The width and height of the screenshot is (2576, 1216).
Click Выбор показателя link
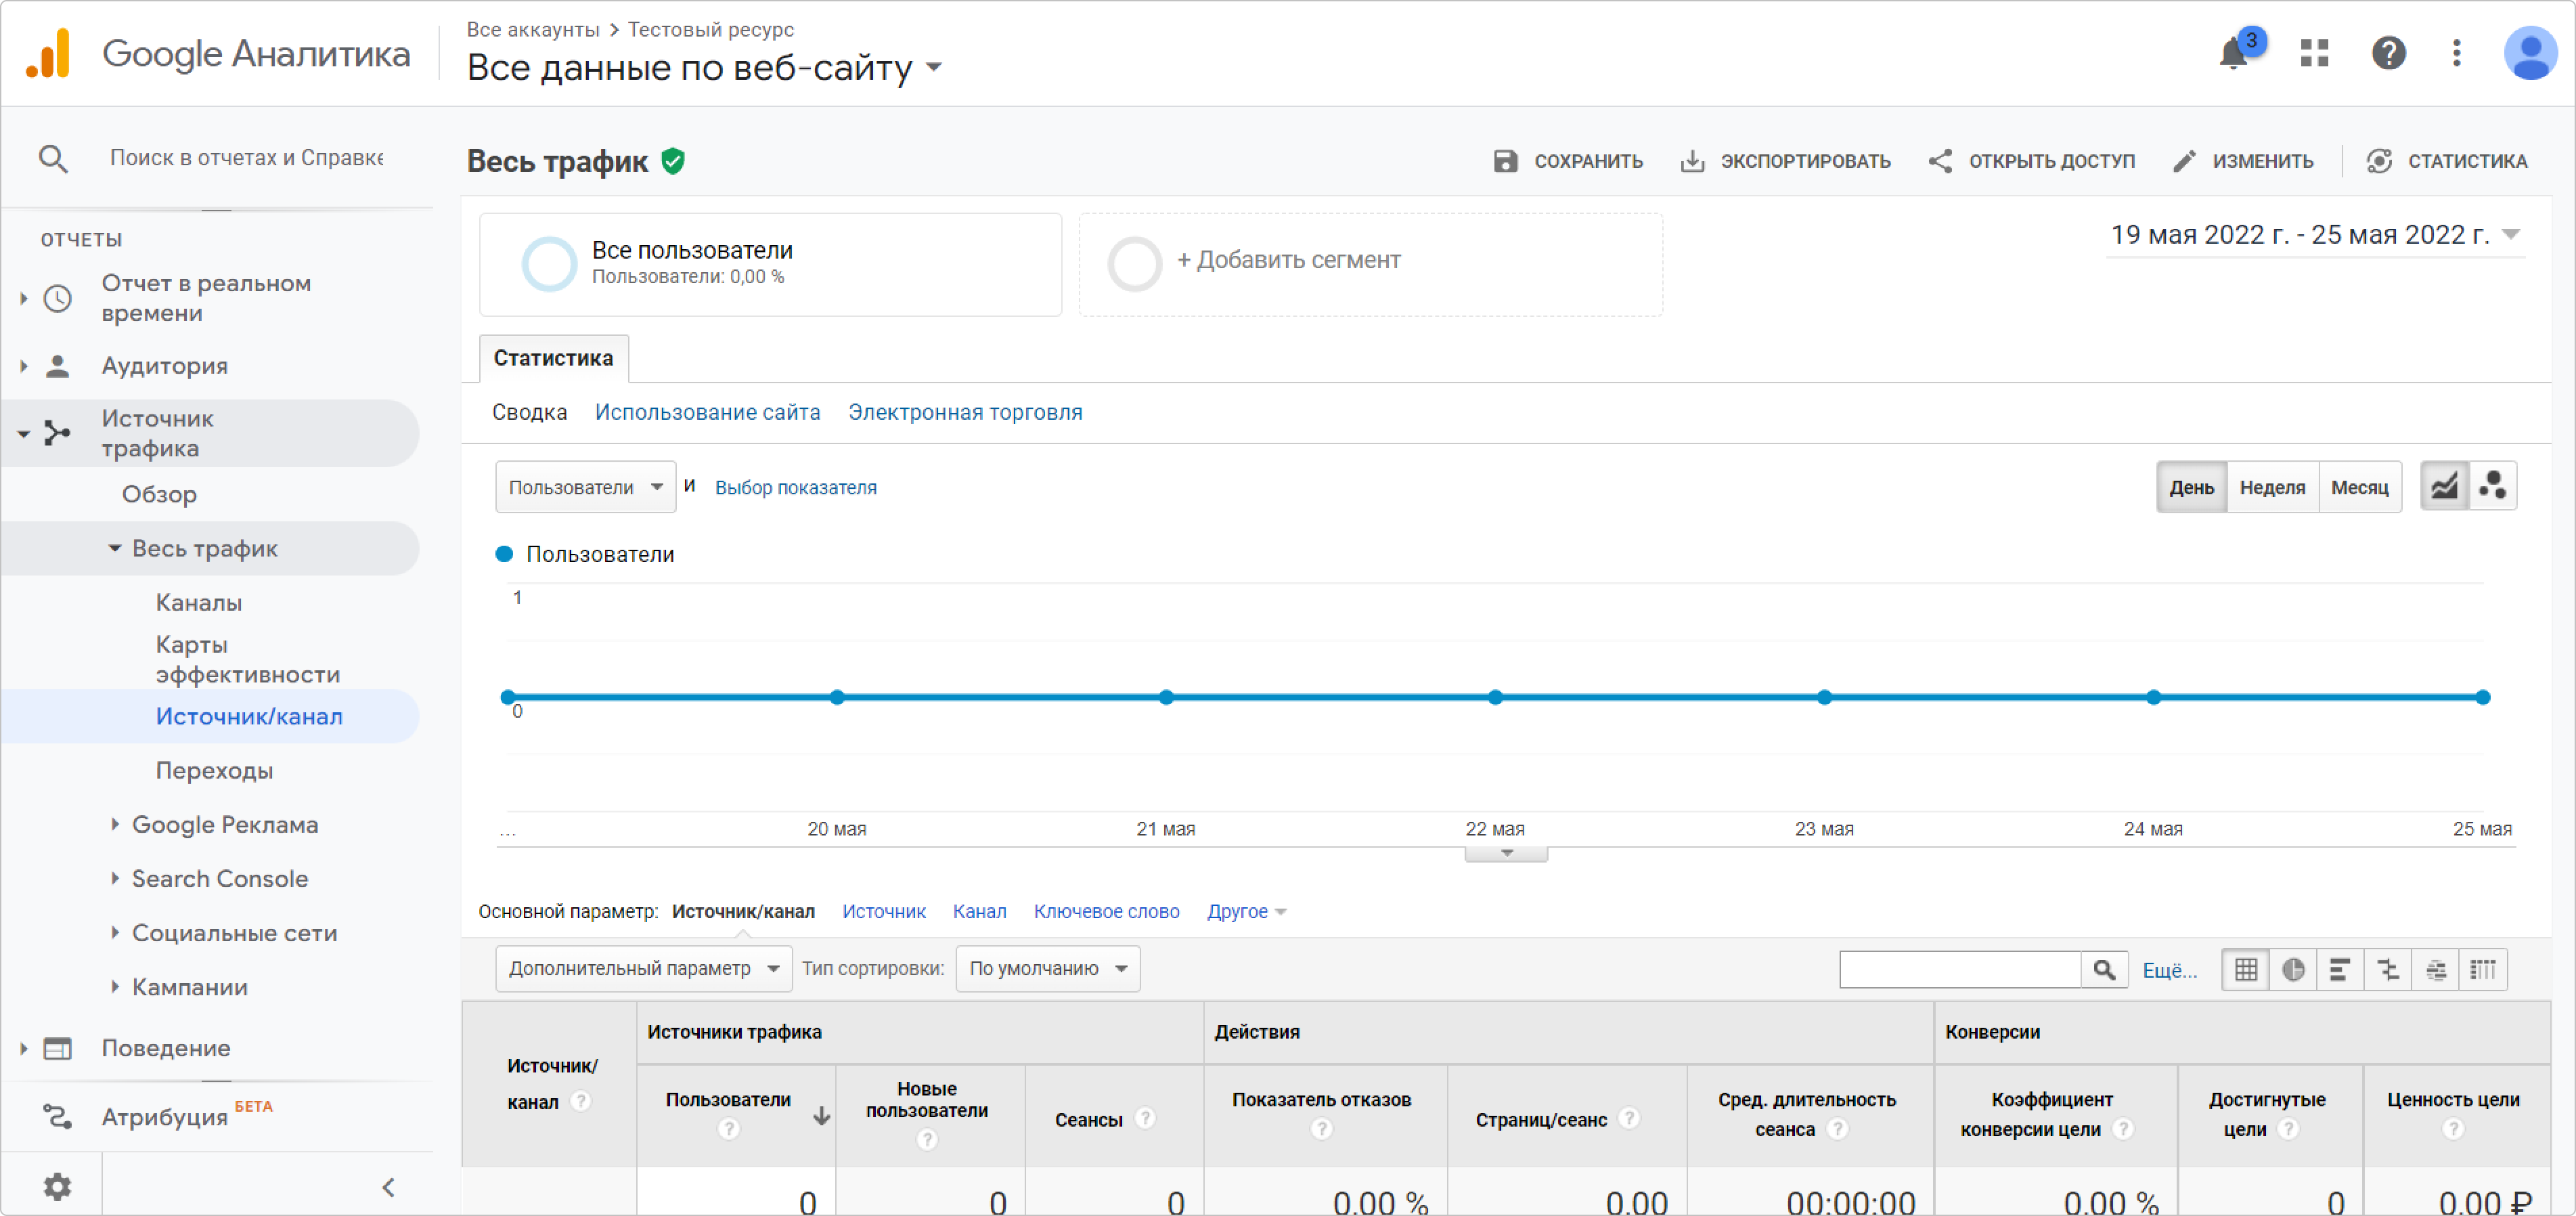(x=795, y=487)
